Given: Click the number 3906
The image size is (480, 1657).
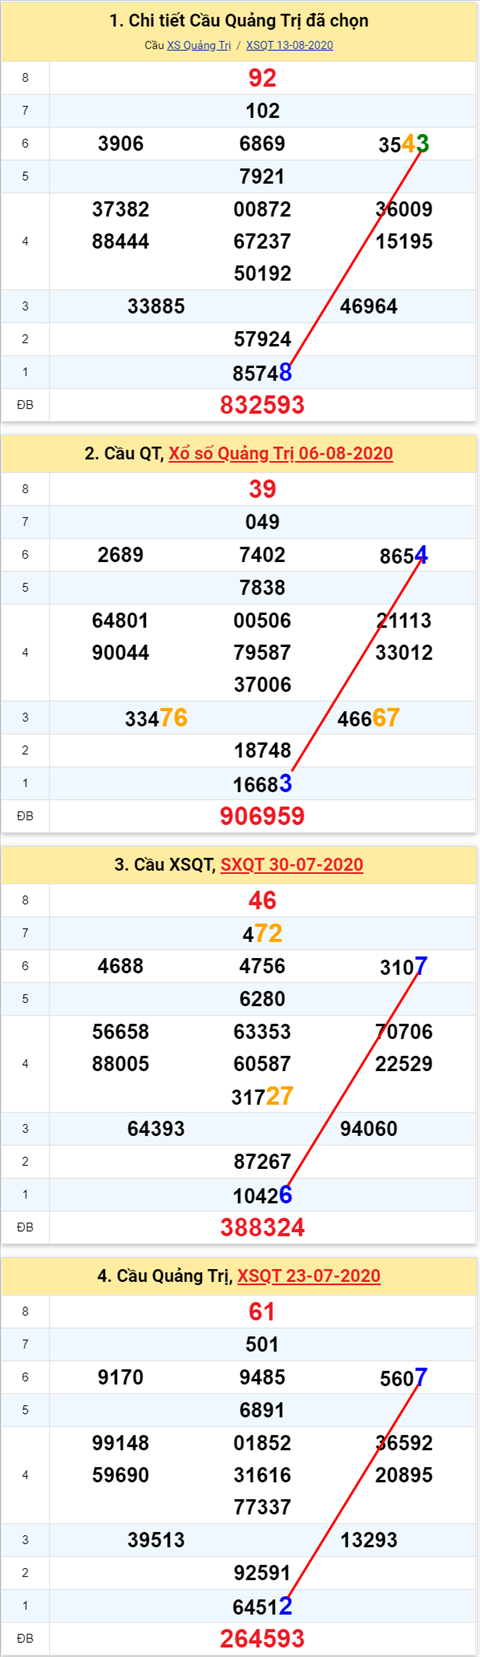Looking at the screenshot, I should click(121, 144).
